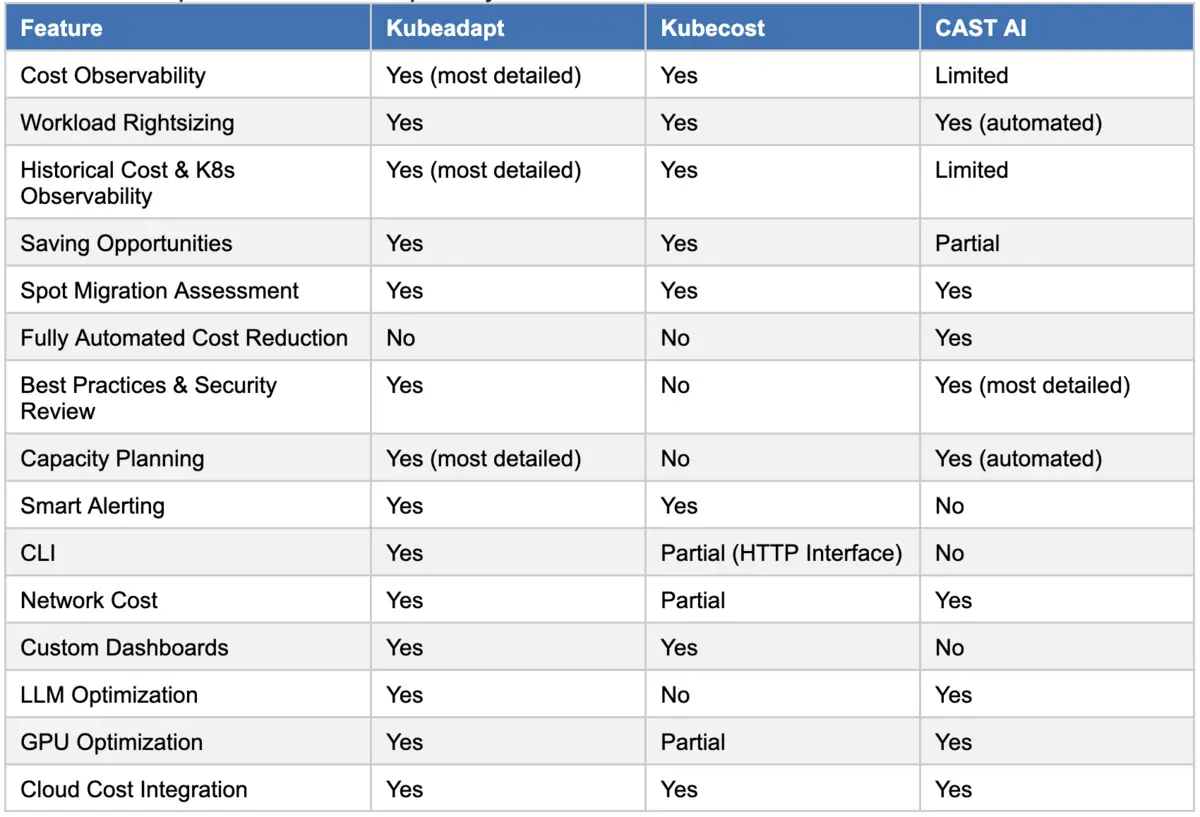Click the Custom Dashboards feature cell

(x=124, y=648)
